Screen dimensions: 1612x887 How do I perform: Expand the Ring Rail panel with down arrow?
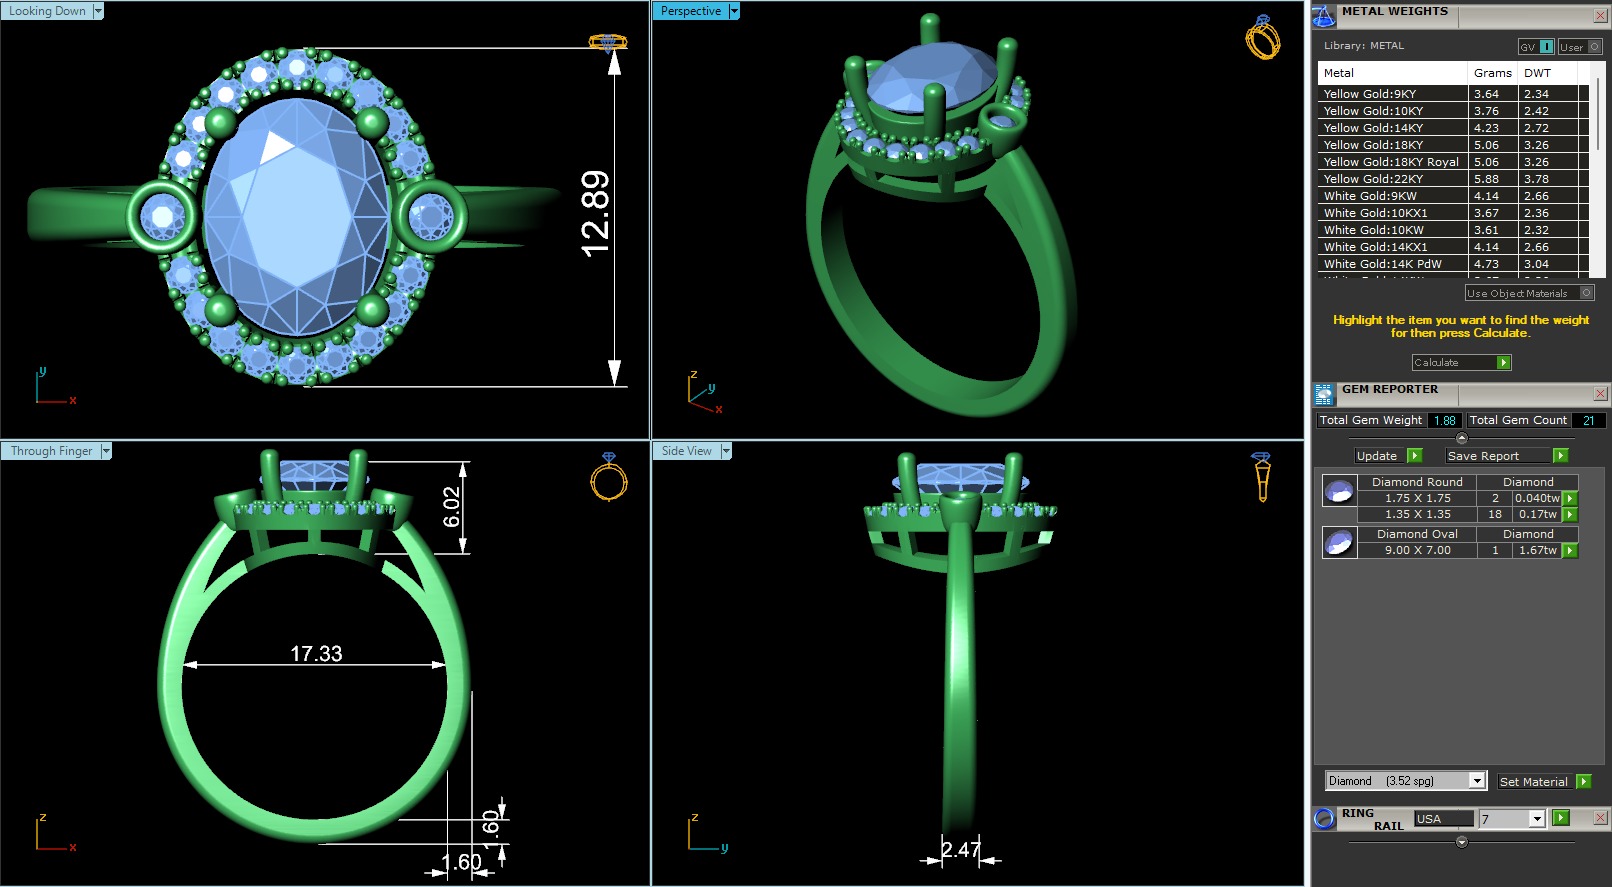(1461, 842)
